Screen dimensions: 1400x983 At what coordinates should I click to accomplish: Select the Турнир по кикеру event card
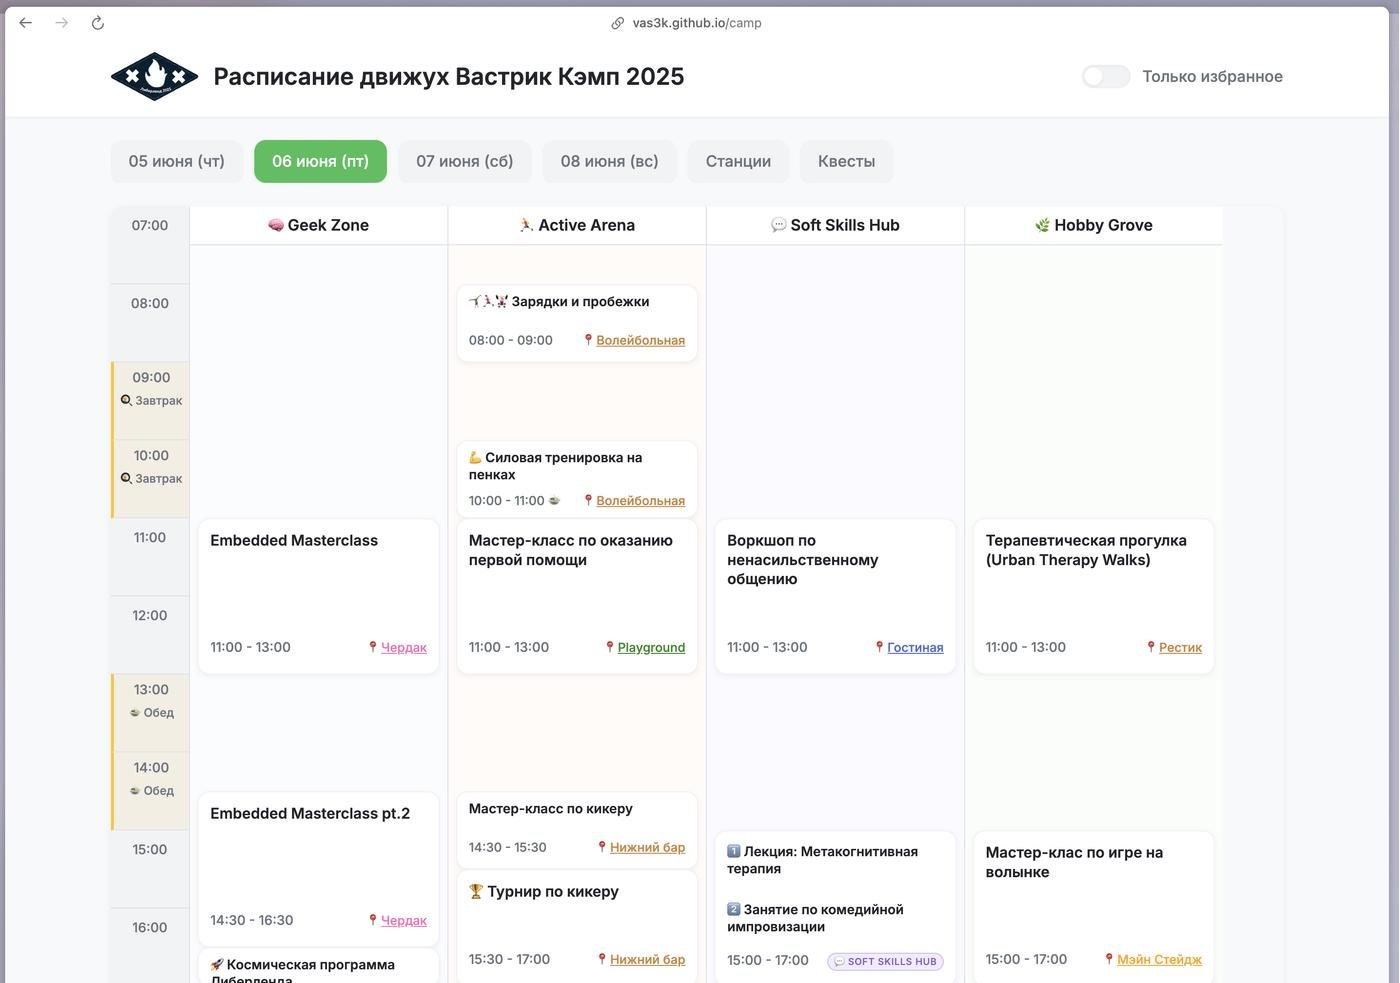[577, 920]
